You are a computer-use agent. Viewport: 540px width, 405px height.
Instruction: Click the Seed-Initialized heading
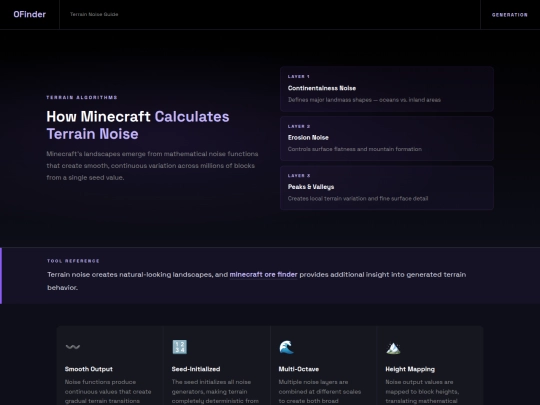[x=196, y=369]
